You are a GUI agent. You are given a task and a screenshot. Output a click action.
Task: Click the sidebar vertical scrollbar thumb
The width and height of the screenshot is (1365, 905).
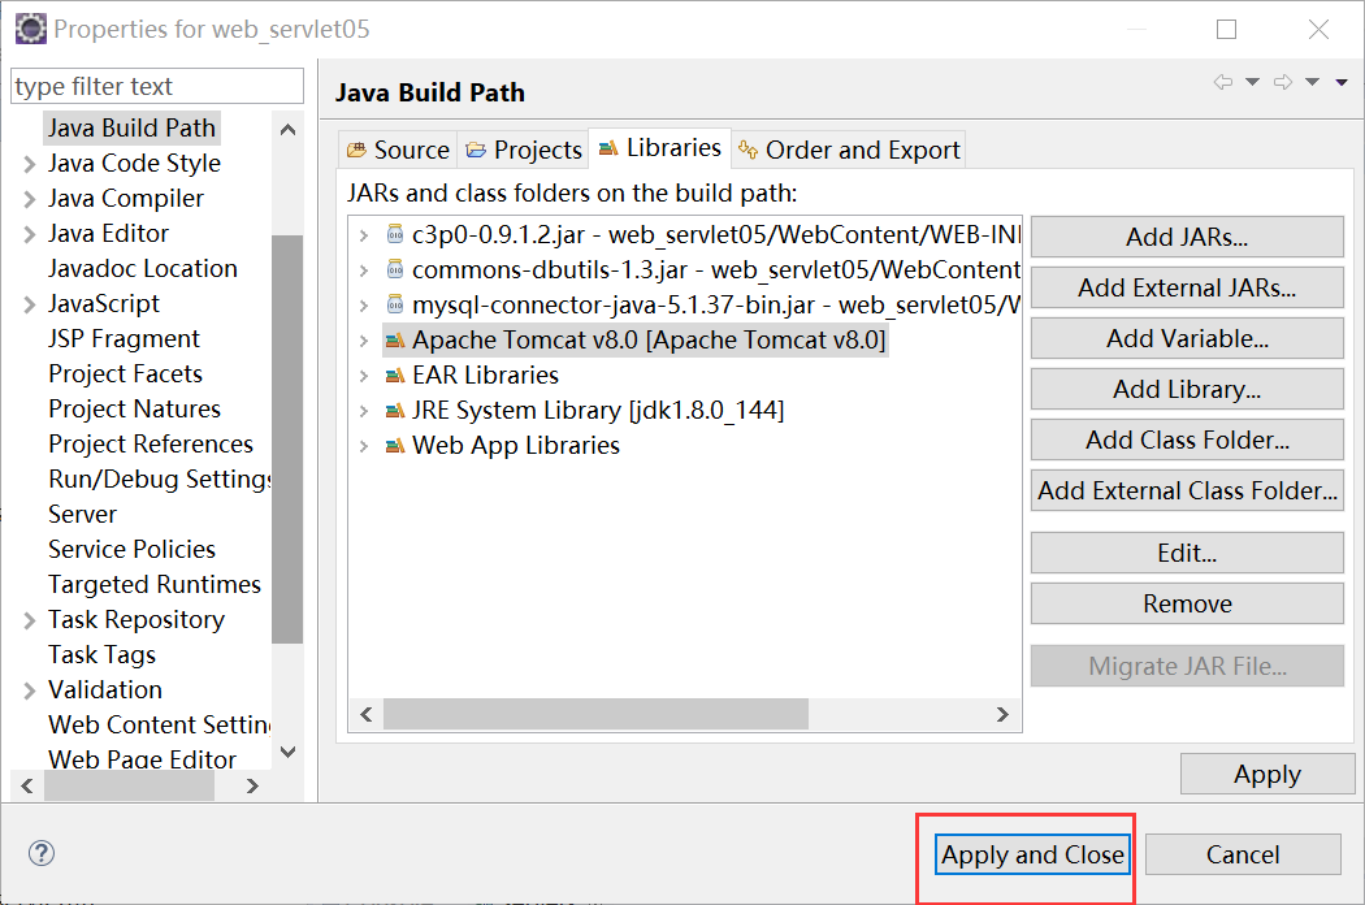coord(288,440)
